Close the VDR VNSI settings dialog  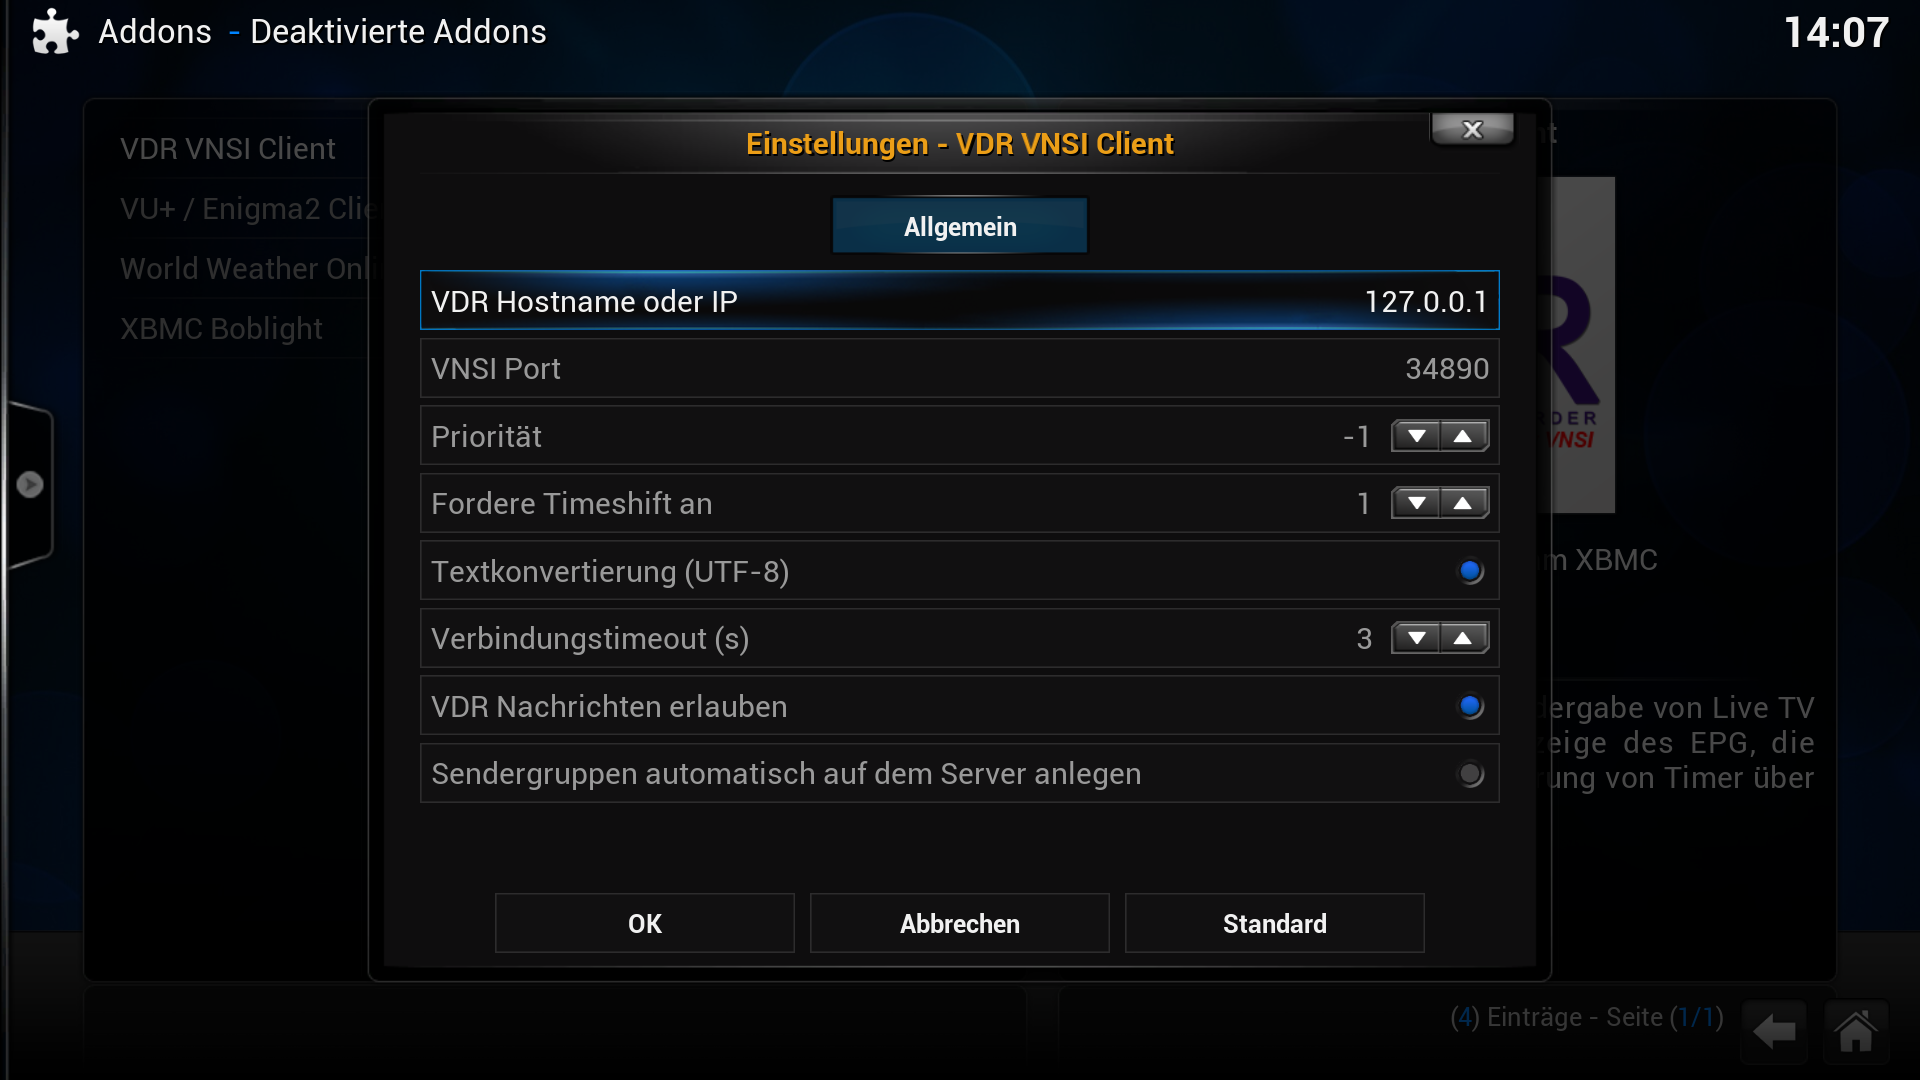(x=1472, y=129)
